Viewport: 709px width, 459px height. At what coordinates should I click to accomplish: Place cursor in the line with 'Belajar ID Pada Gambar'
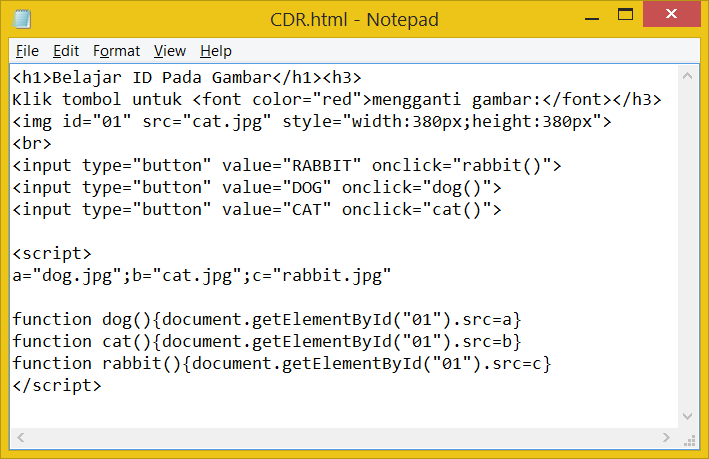[187, 78]
